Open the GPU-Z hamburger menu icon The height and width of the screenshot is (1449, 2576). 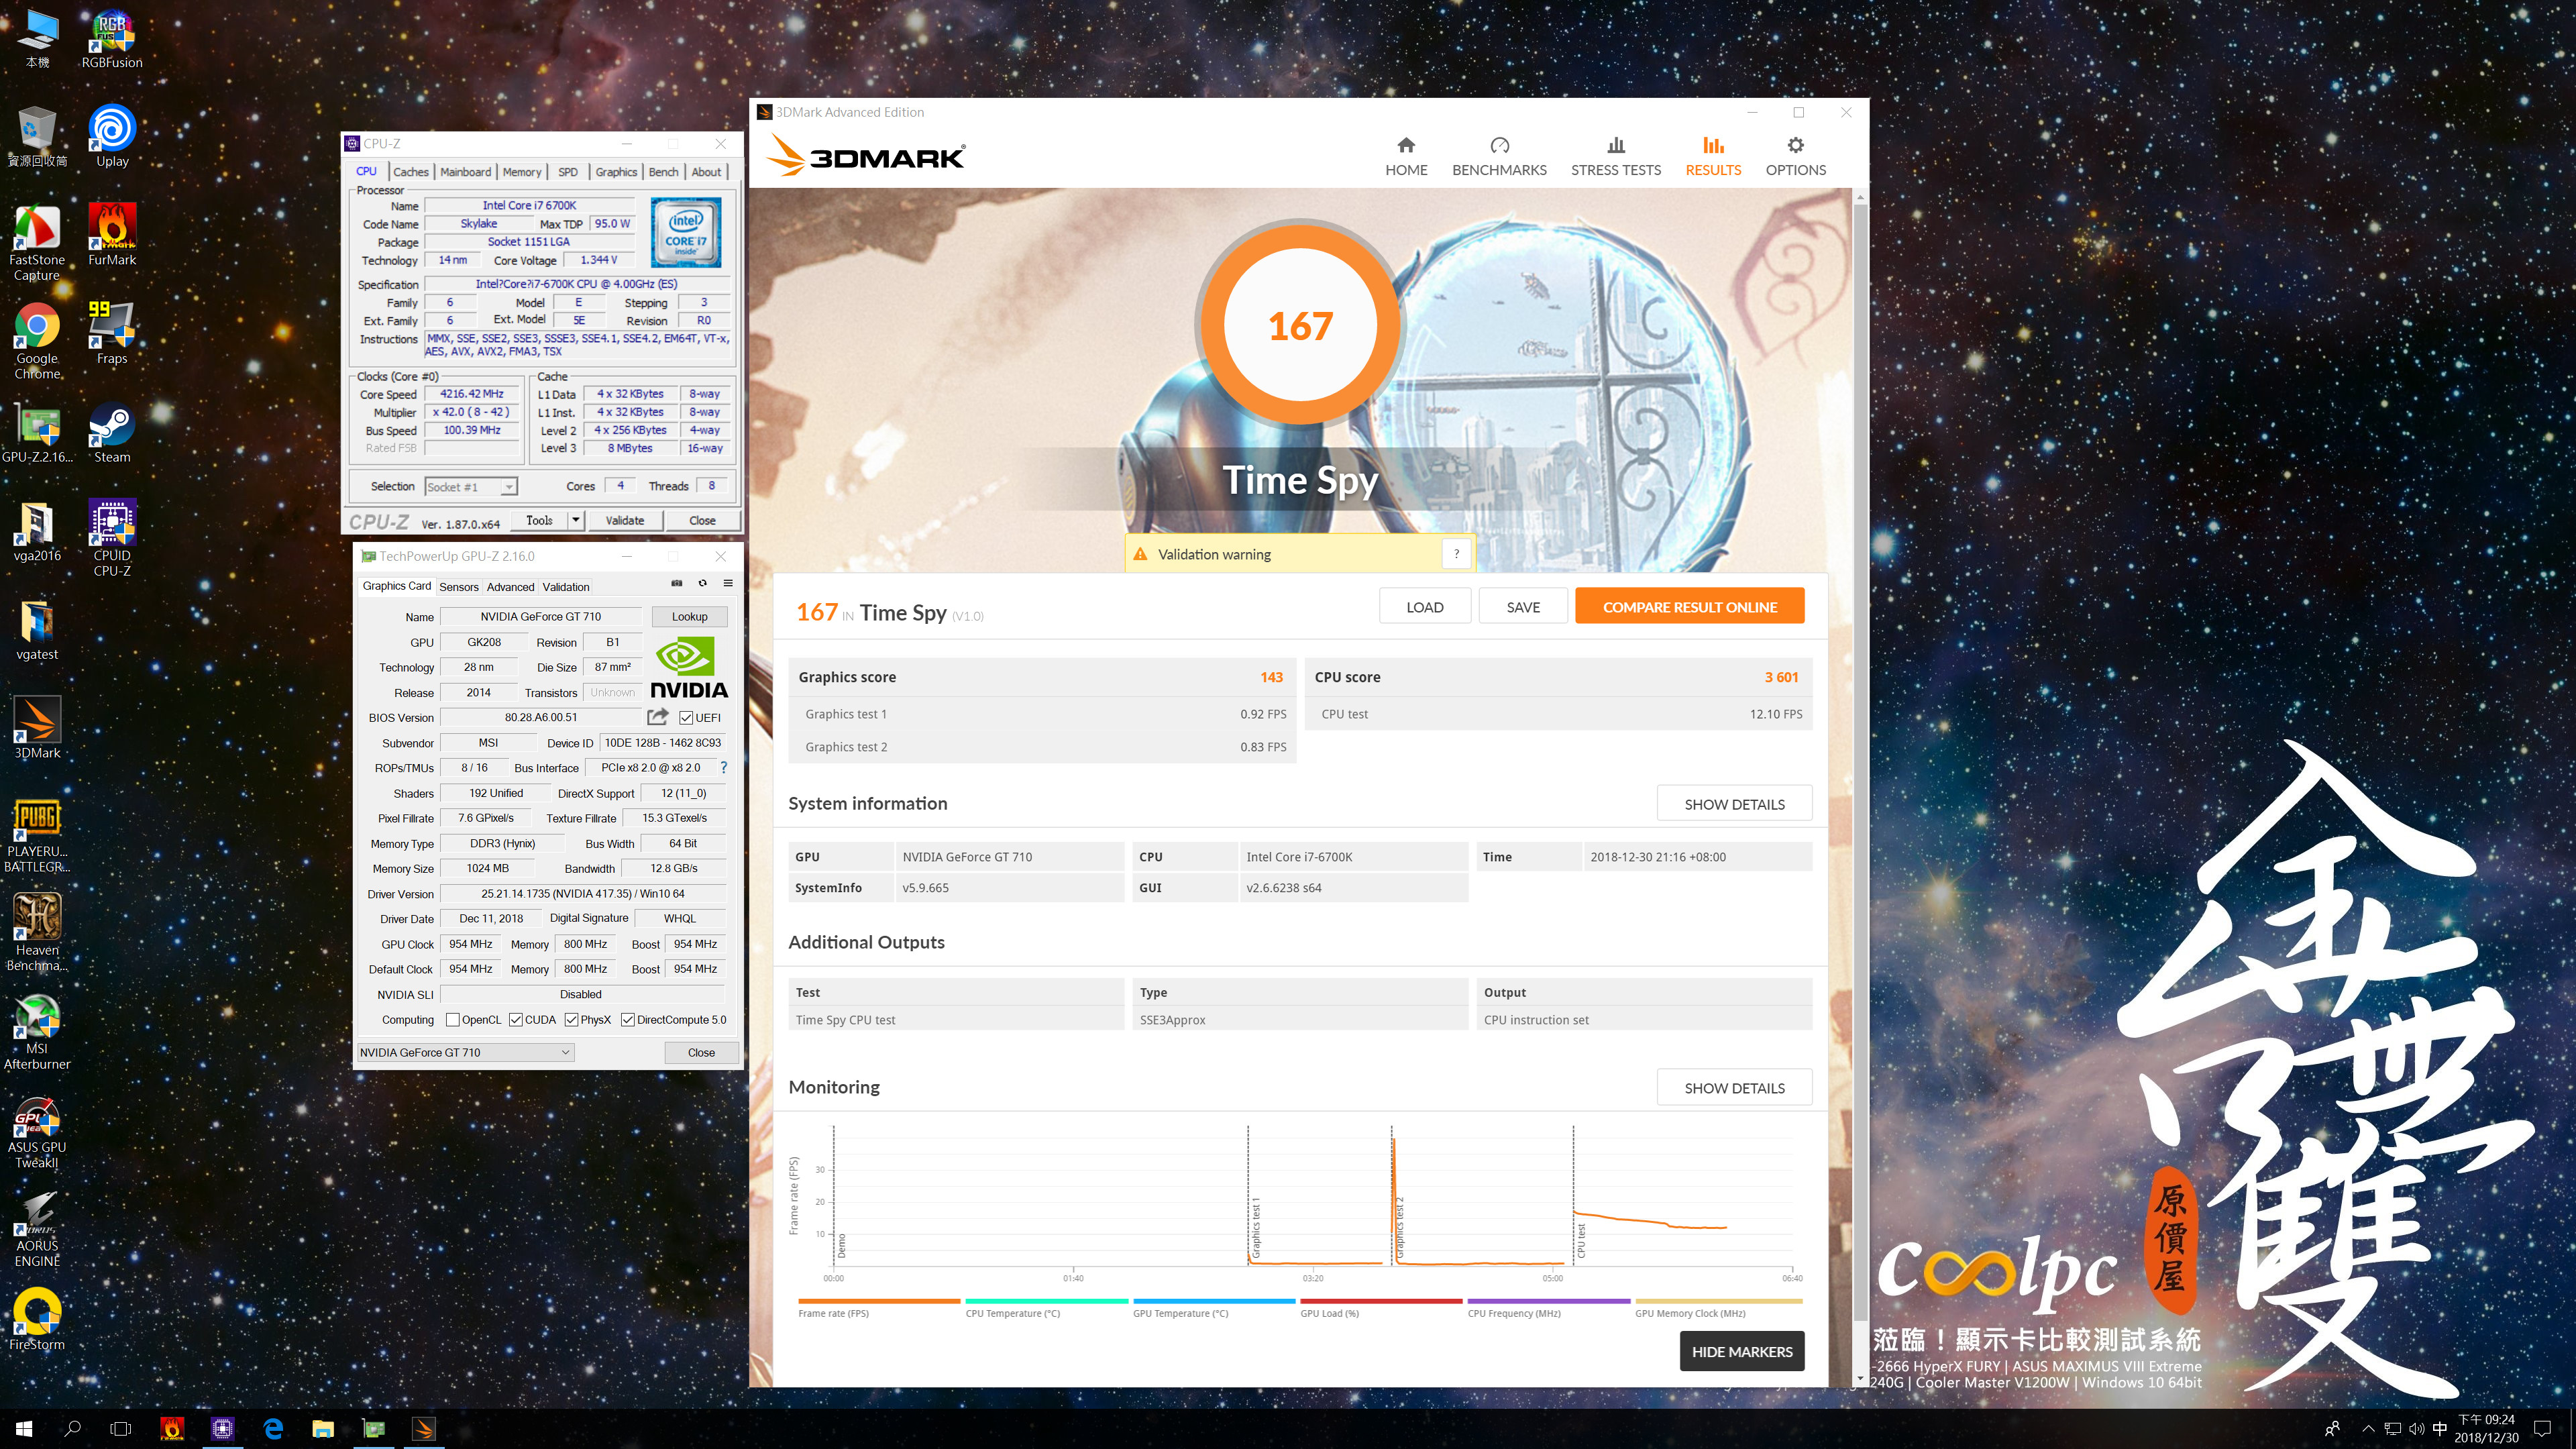coord(728,583)
